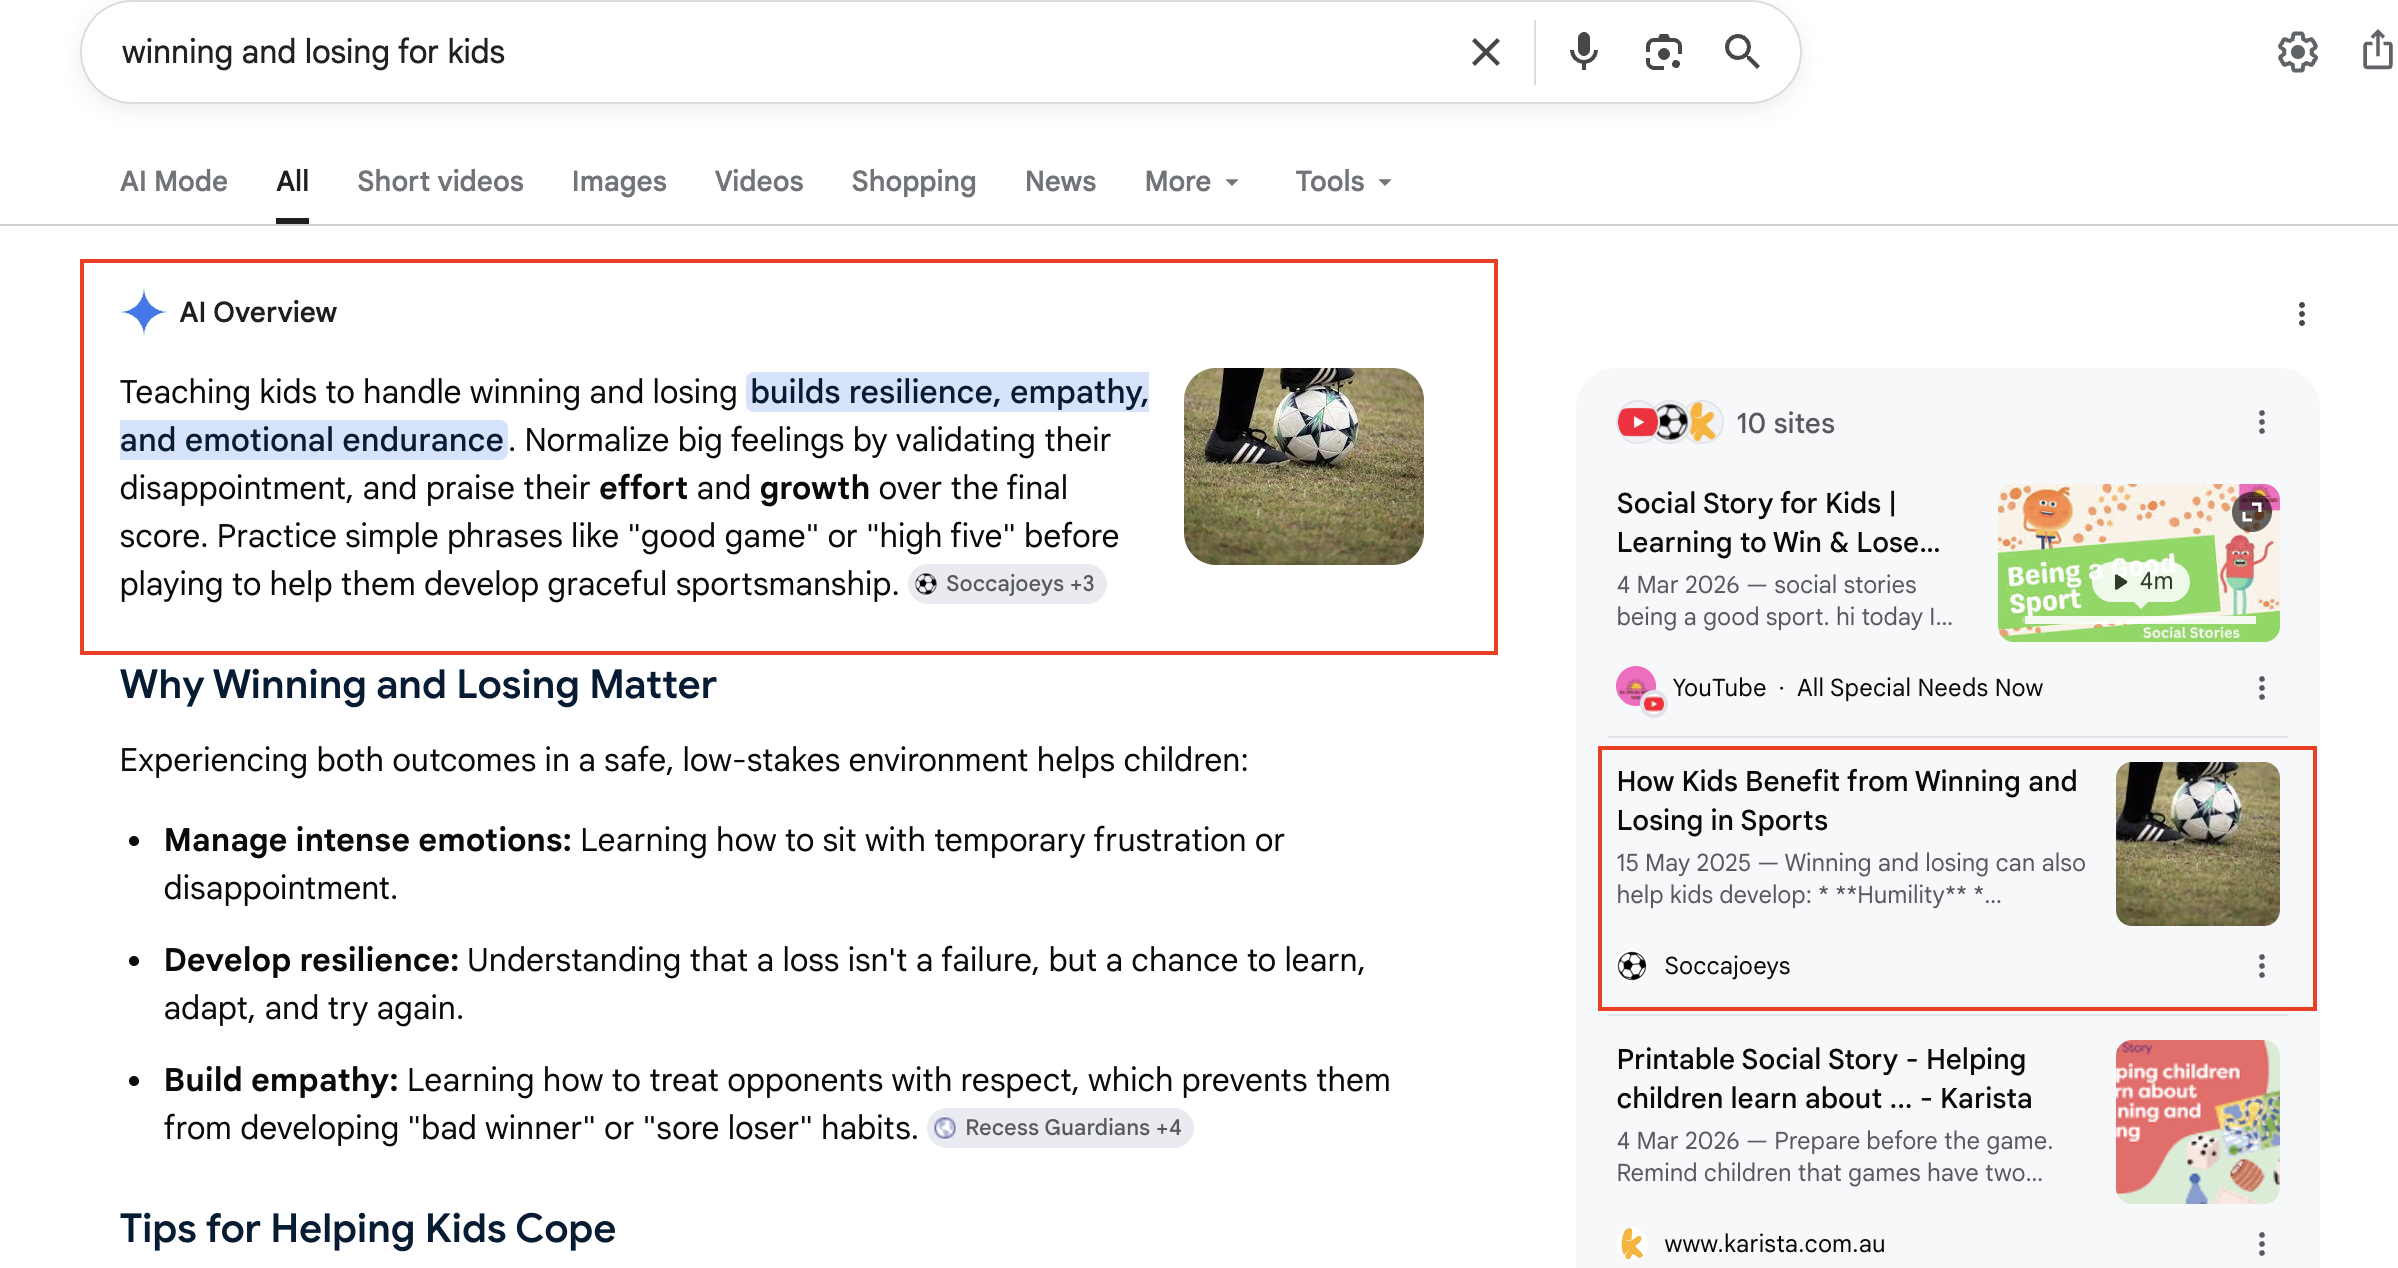Viewport: 2398px width, 1268px height.
Task: Click the AI Overview sparkle icon
Action: [x=143, y=312]
